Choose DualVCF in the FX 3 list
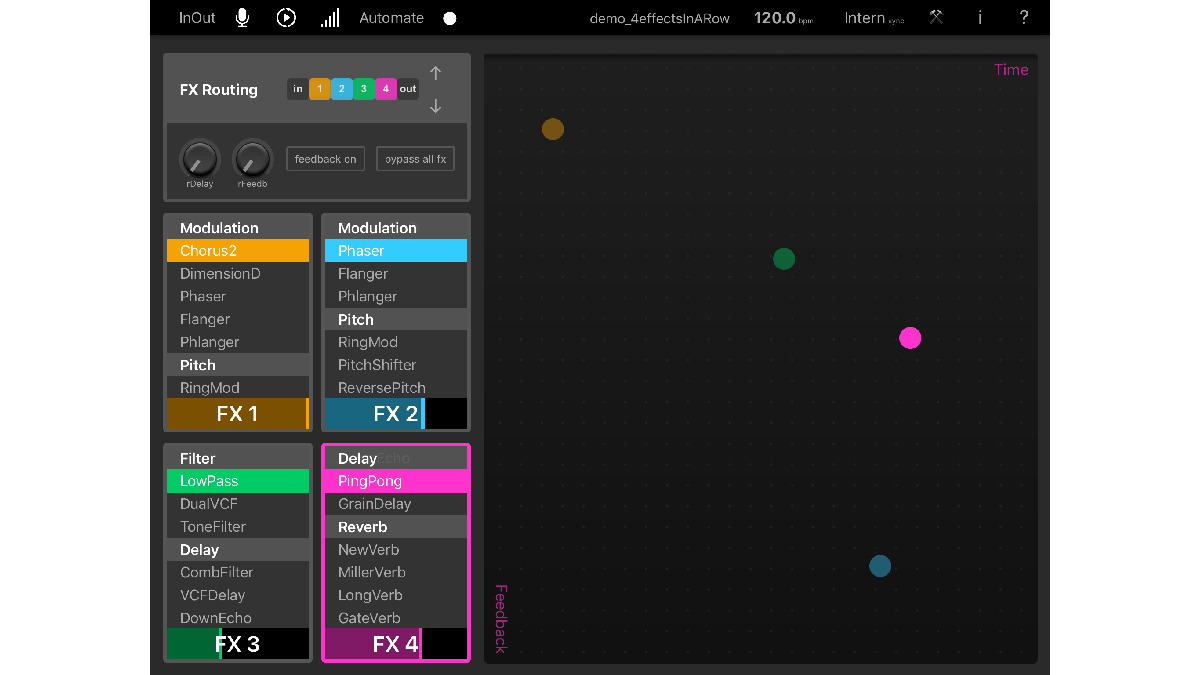 238,504
